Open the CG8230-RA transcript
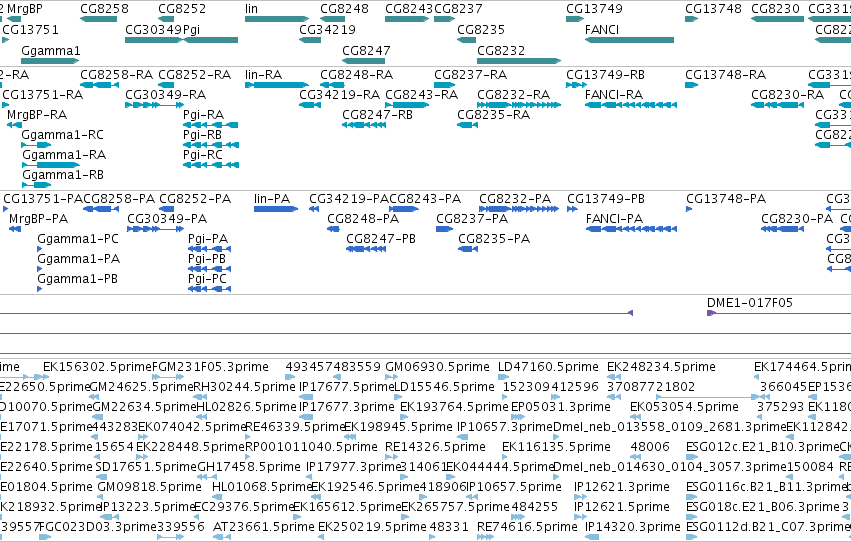The height and width of the screenshot is (542, 851). coord(777,105)
